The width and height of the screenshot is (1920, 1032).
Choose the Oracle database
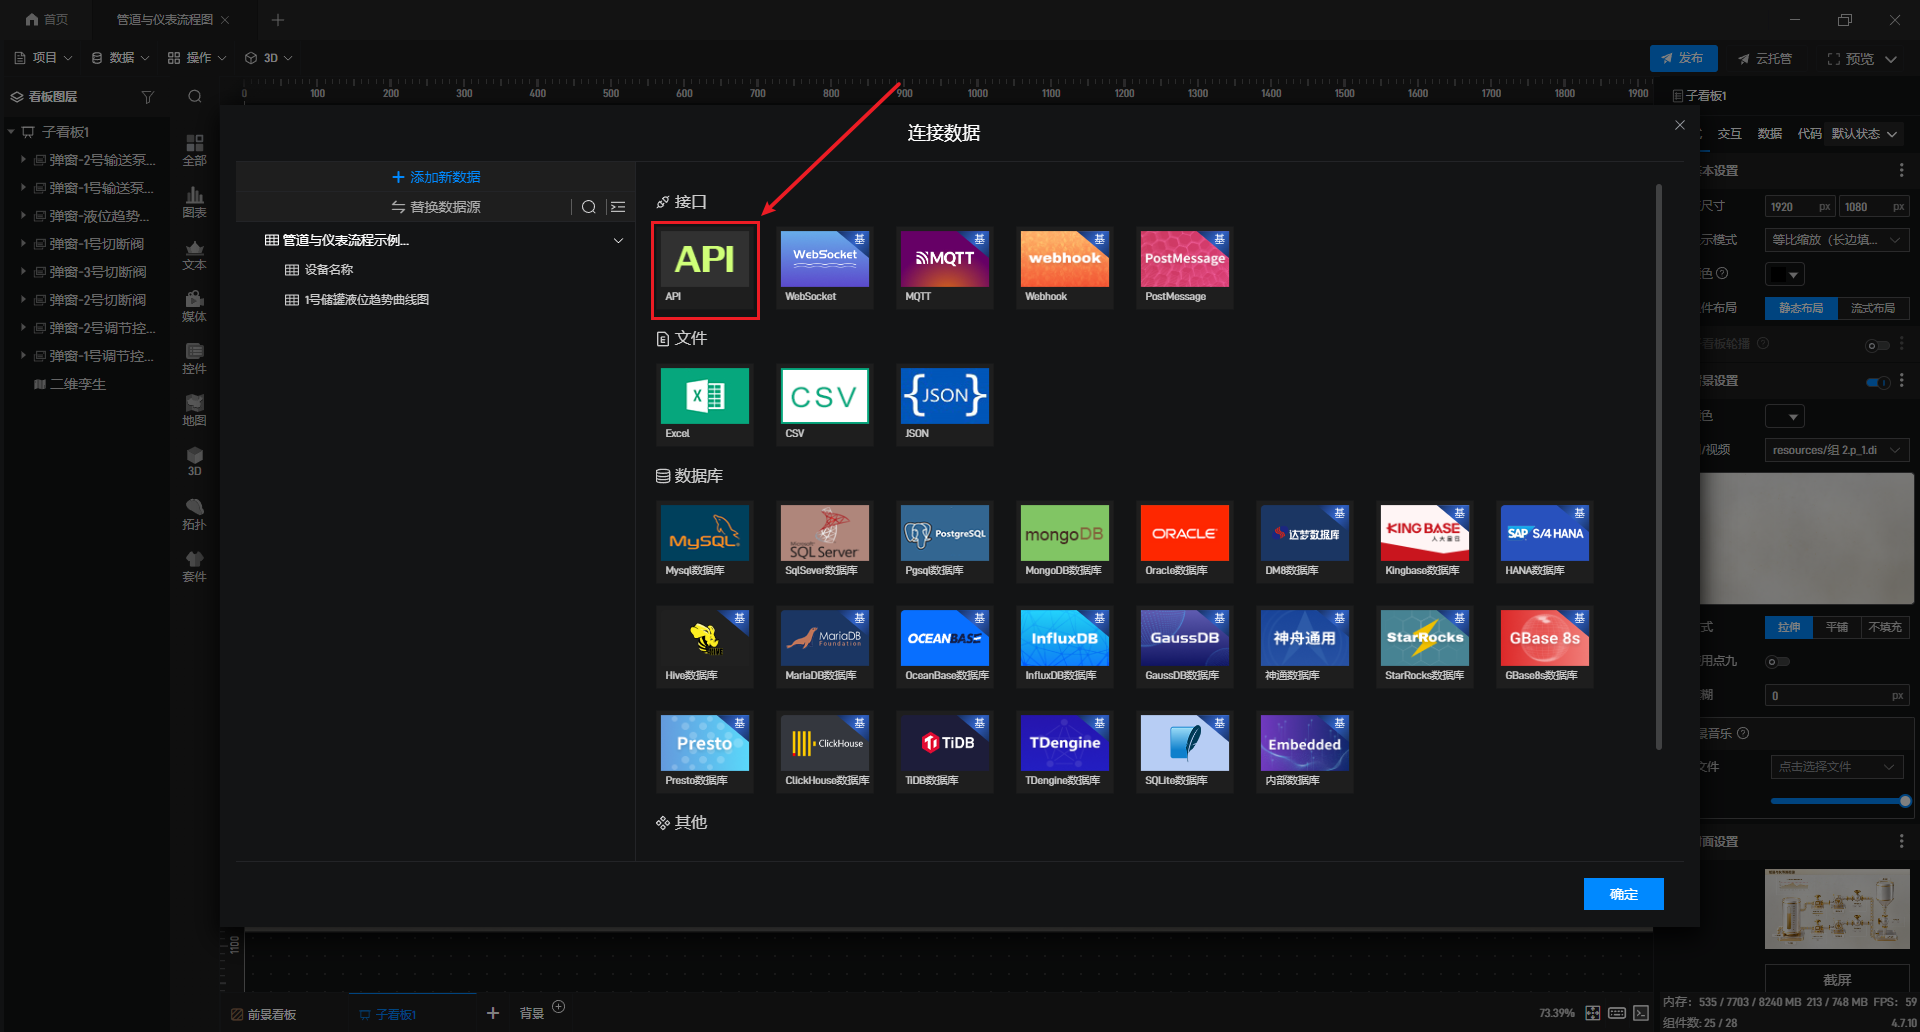pos(1185,542)
